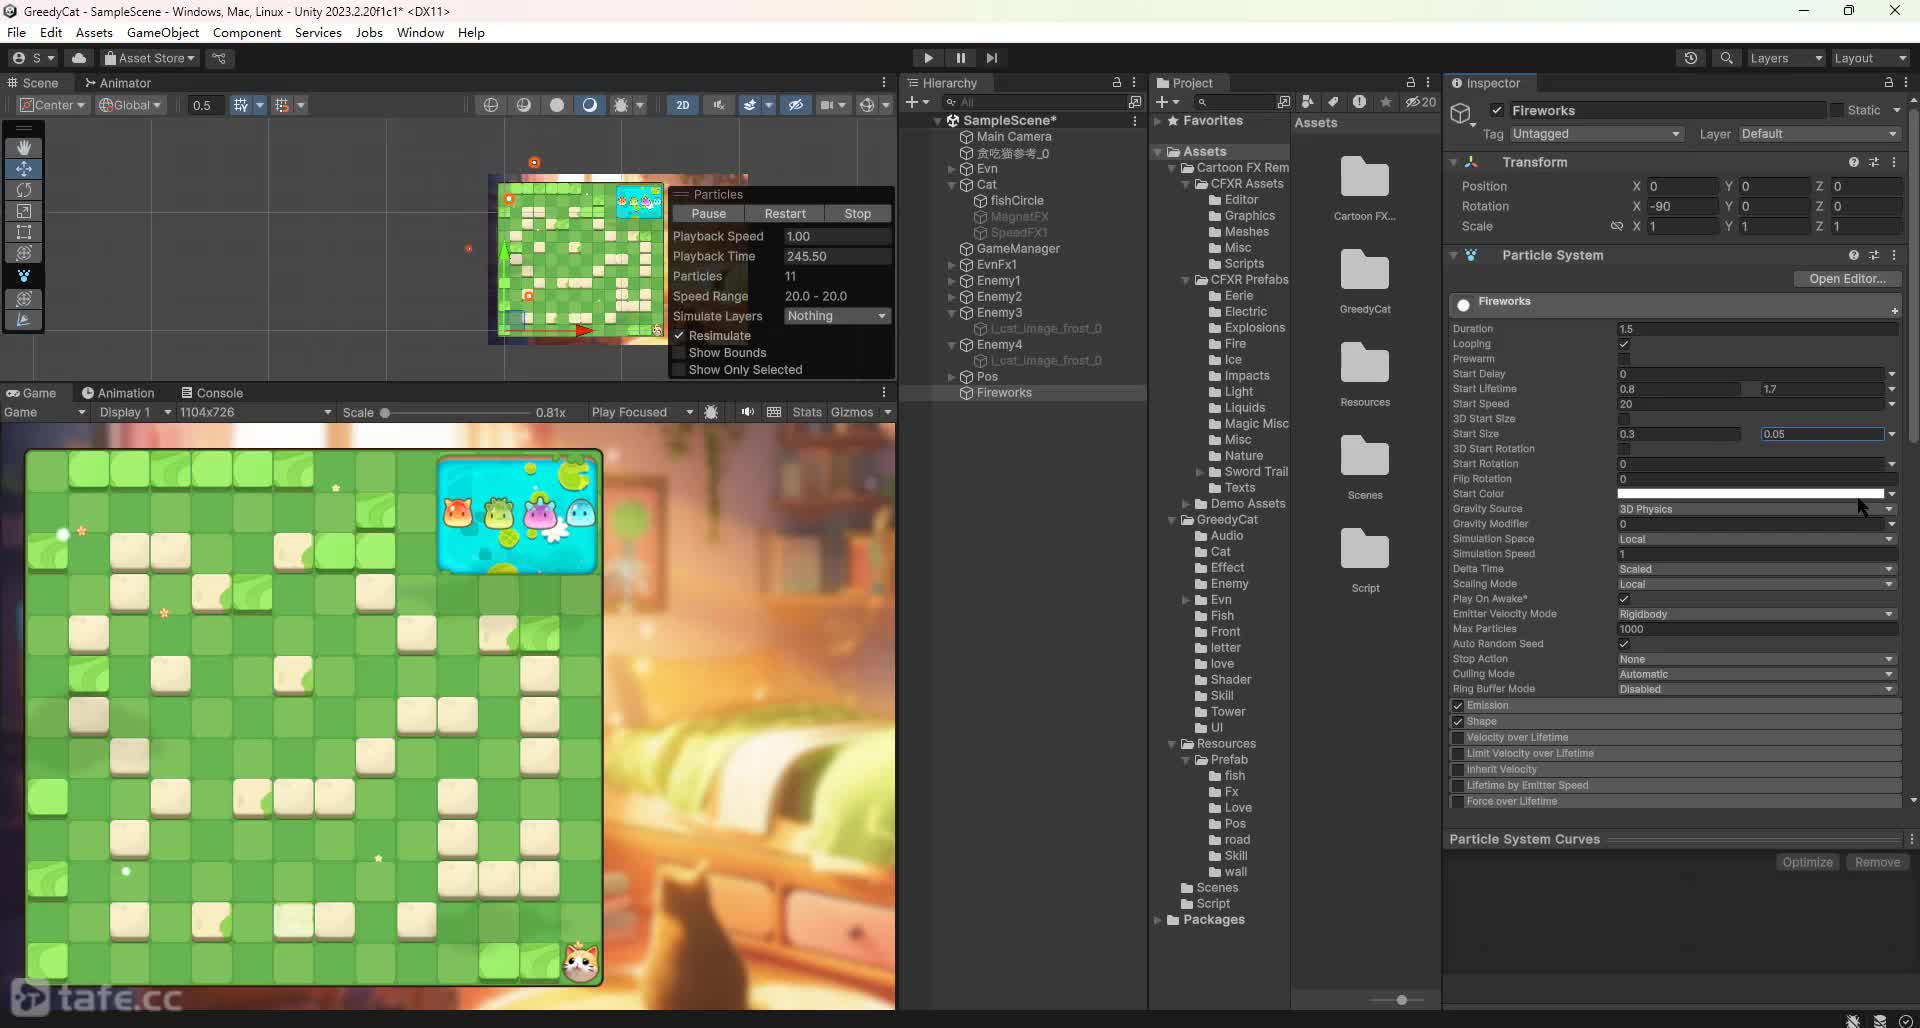Click the Stats button in Game view

click(x=807, y=412)
